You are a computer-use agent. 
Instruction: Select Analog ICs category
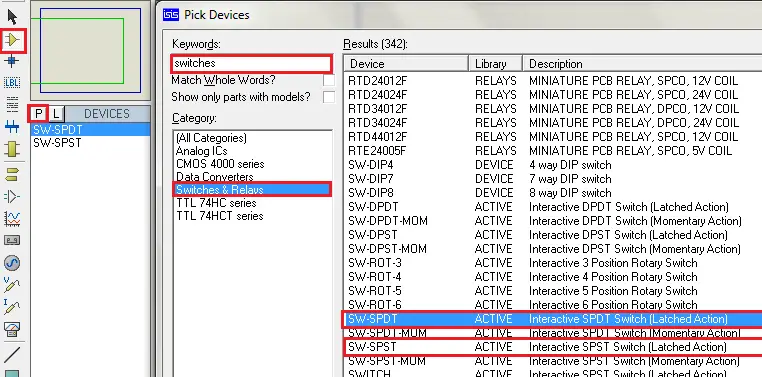[x=253, y=151]
